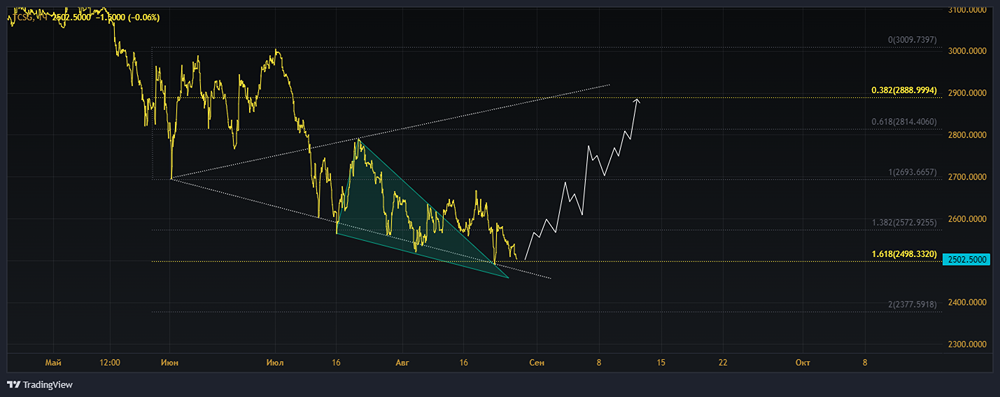Image resolution: width=1000 pixels, height=397 pixels.
Task: Click the Июн date label
Action: [x=170, y=363]
